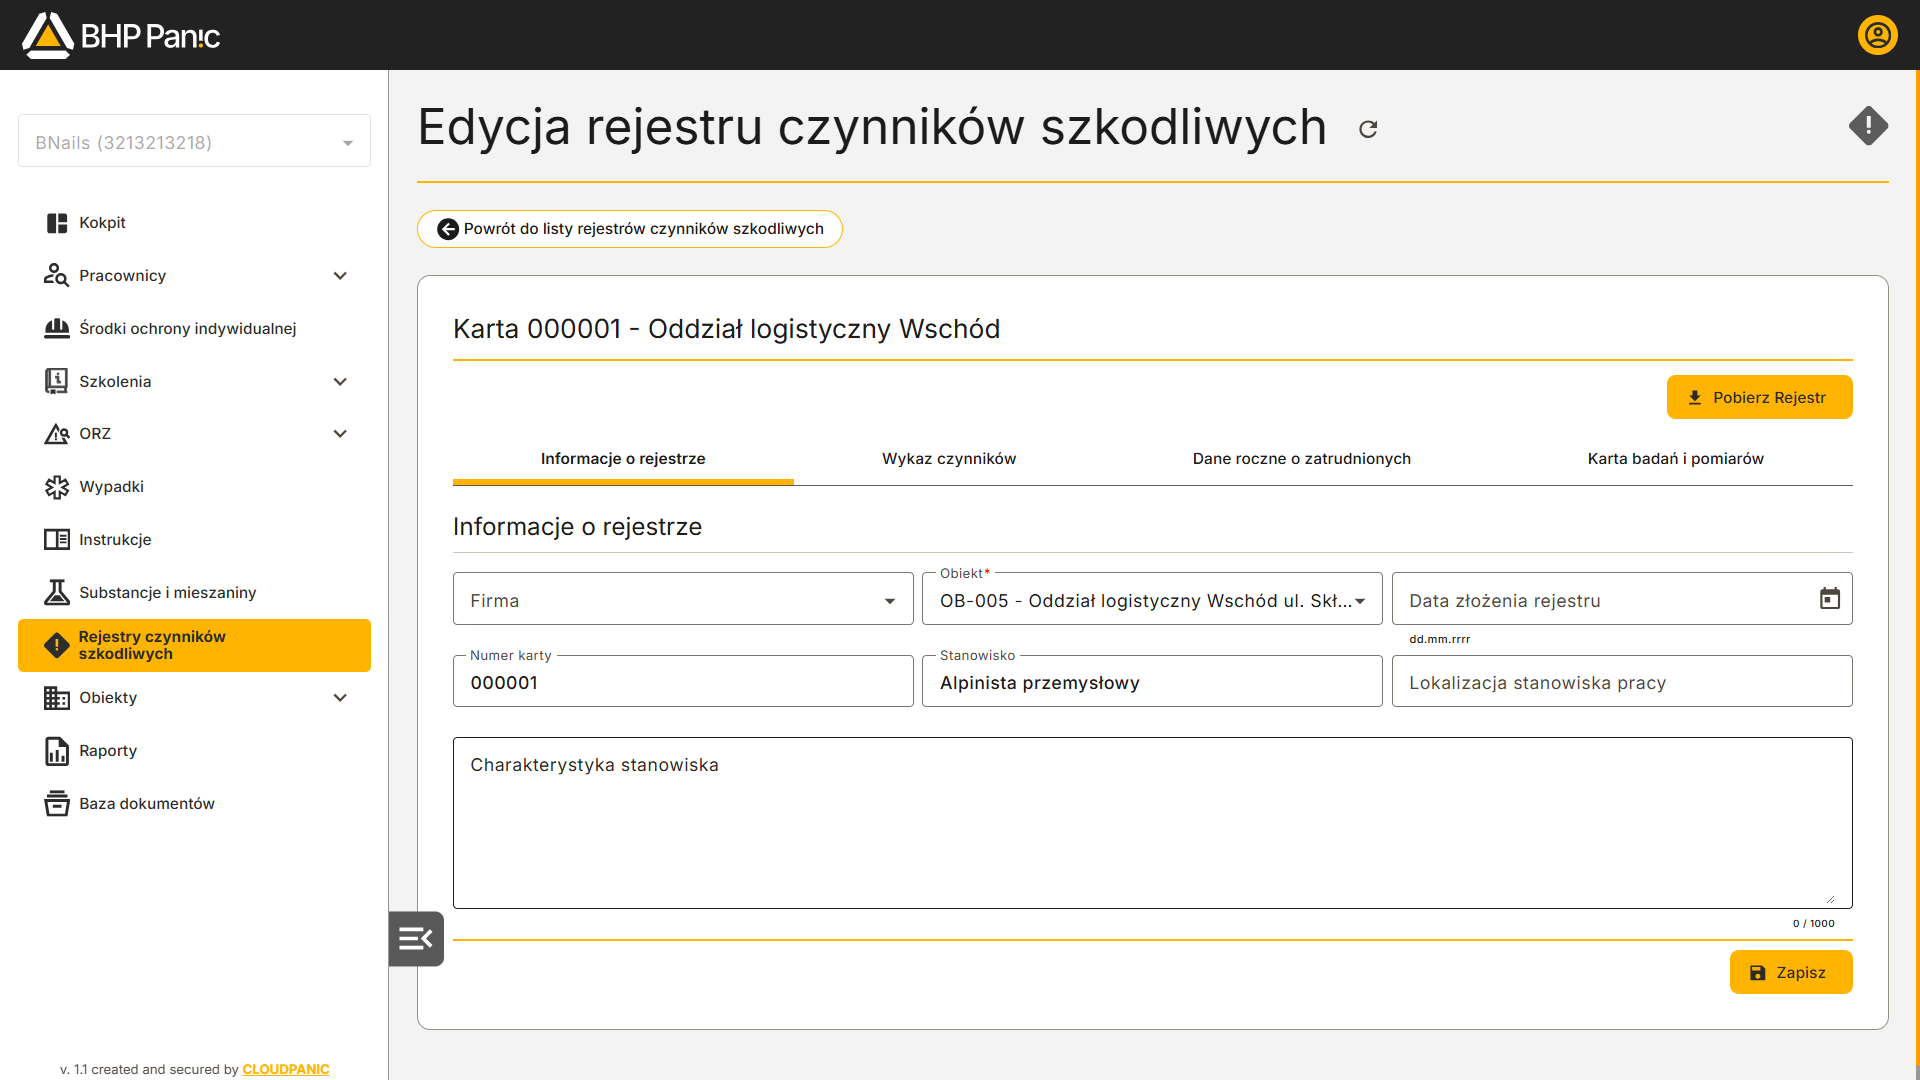Click the Kokpit dashboard icon

[57, 223]
